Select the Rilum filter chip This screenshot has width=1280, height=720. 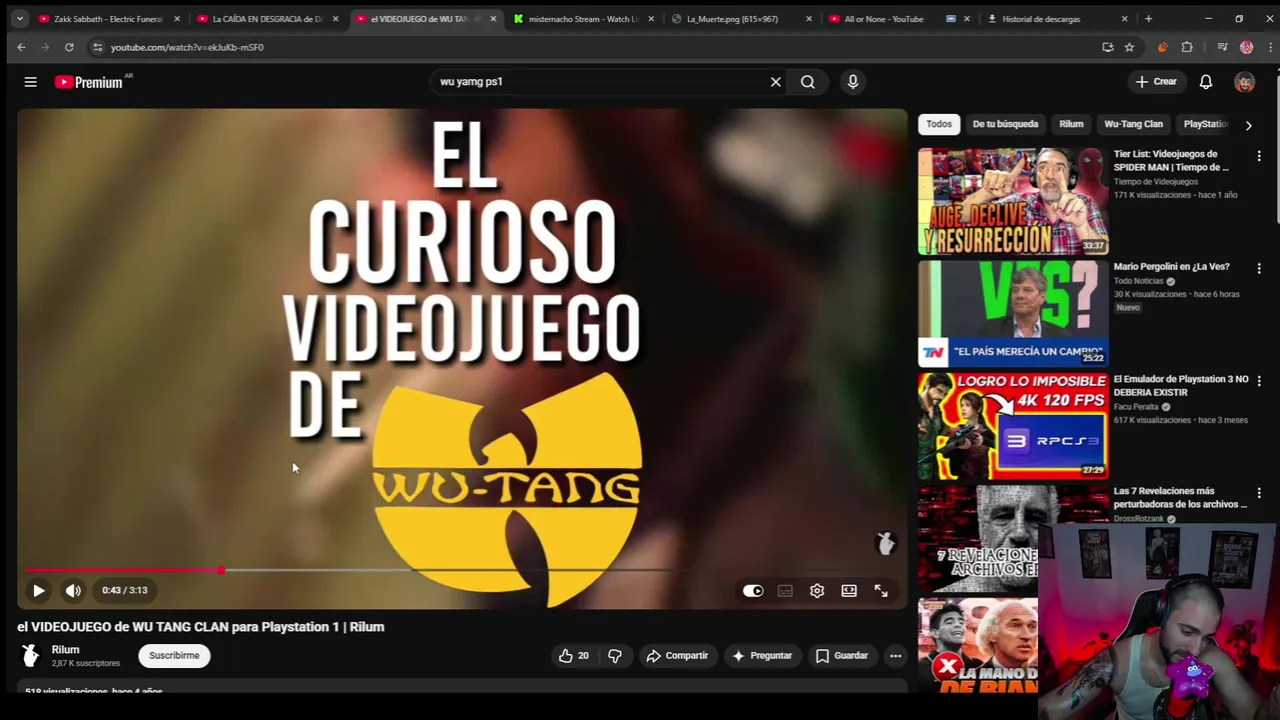[x=1071, y=124]
